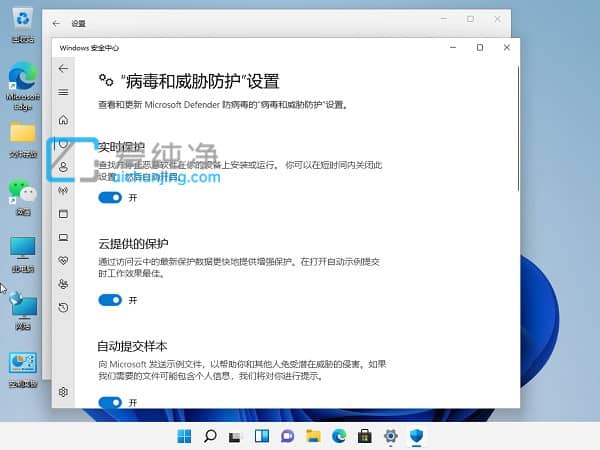Turn off the 自动提交样本 toggle
Screen dimensions: 600x450
(x=110, y=402)
